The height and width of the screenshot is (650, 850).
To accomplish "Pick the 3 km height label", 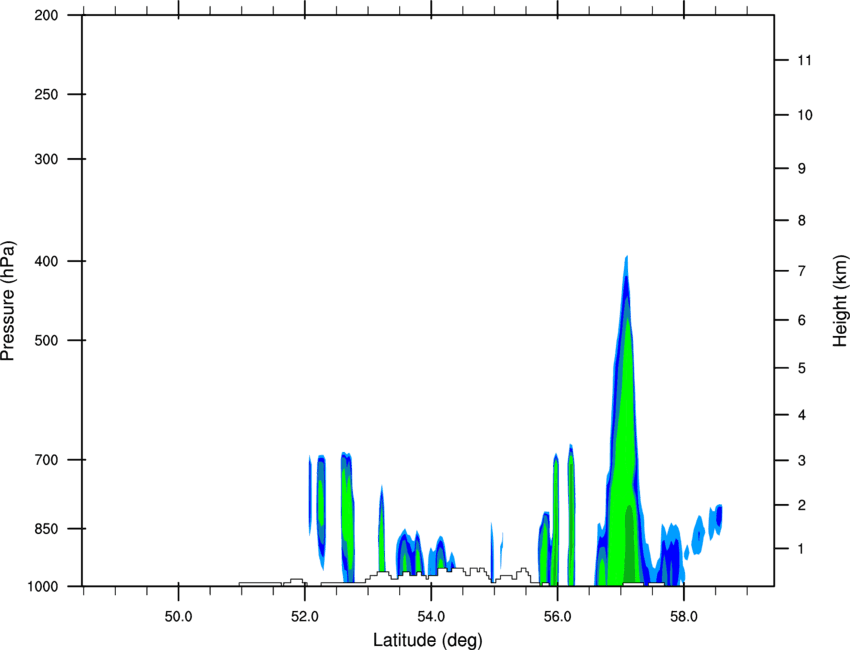I will pyautogui.click(x=802, y=461).
